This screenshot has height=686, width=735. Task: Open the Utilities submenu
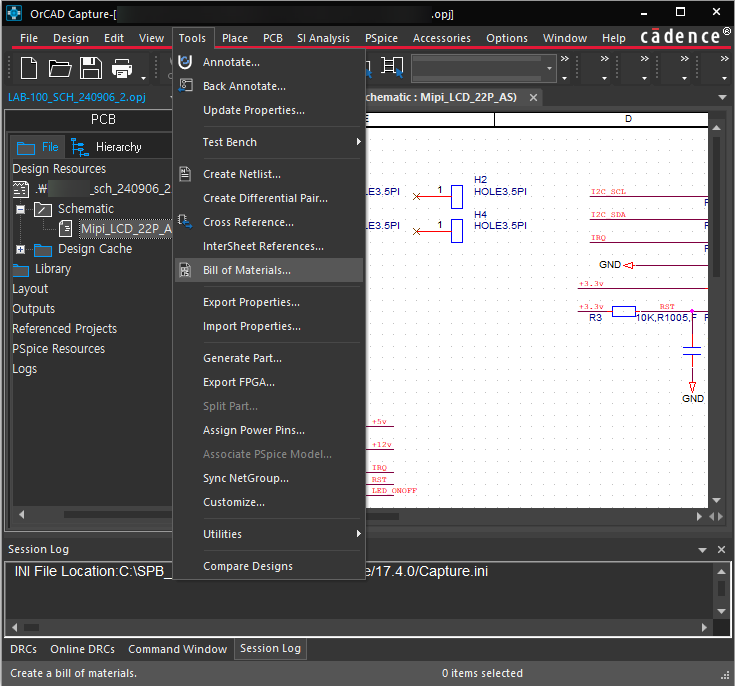(x=269, y=534)
